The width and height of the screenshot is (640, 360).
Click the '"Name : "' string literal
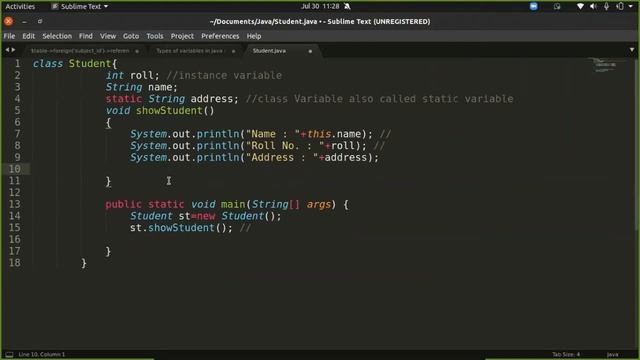(273, 134)
